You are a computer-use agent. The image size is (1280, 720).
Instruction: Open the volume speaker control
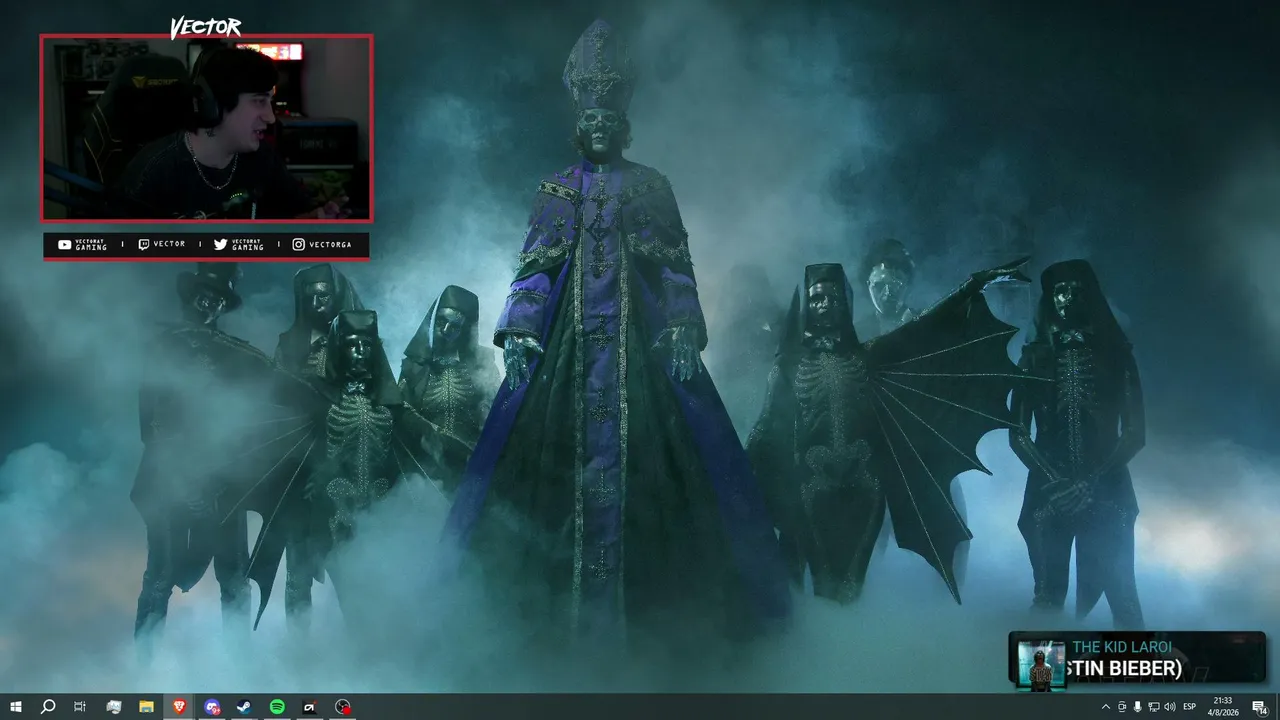(1170, 707)
